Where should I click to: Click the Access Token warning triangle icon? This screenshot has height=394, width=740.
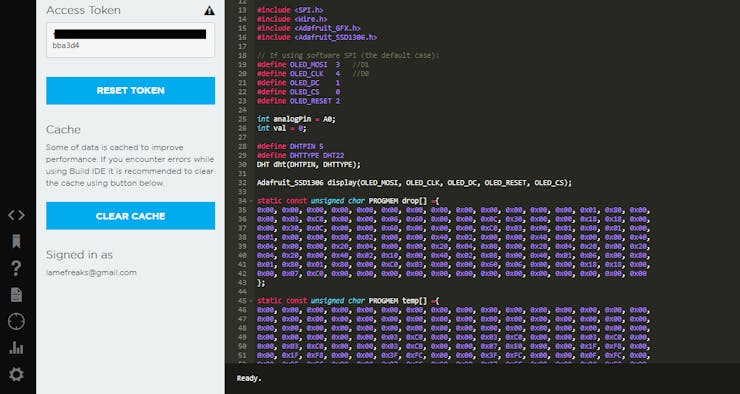(210, 10)
